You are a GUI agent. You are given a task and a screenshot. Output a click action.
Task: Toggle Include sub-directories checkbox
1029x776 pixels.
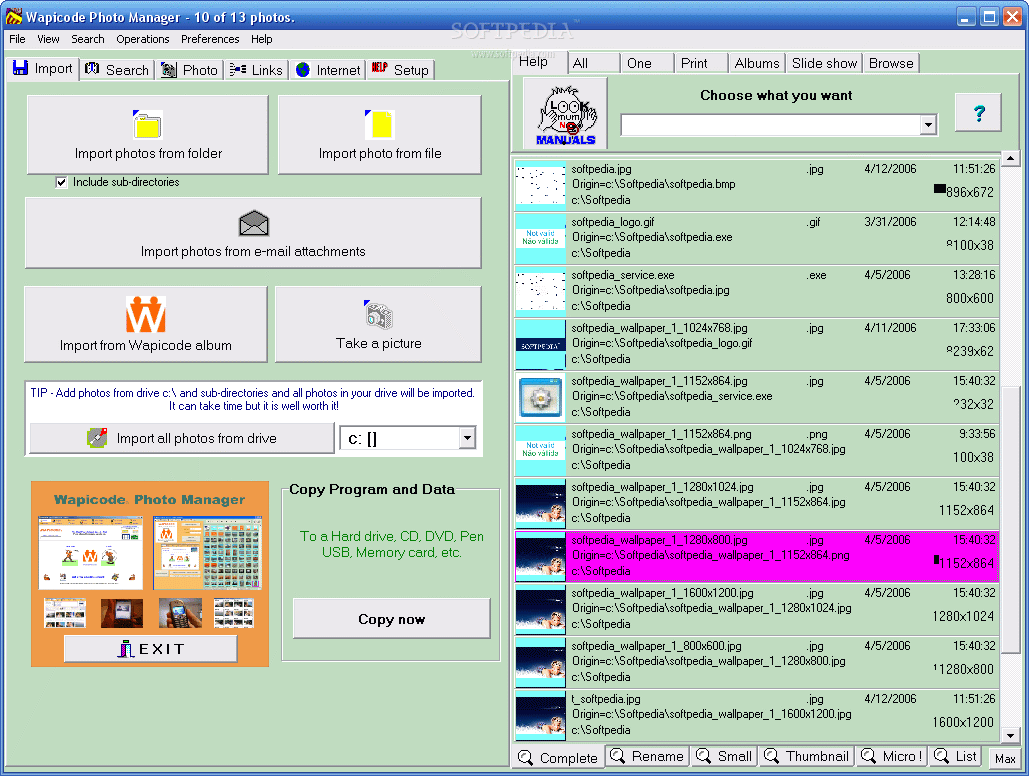coord(61,183)
